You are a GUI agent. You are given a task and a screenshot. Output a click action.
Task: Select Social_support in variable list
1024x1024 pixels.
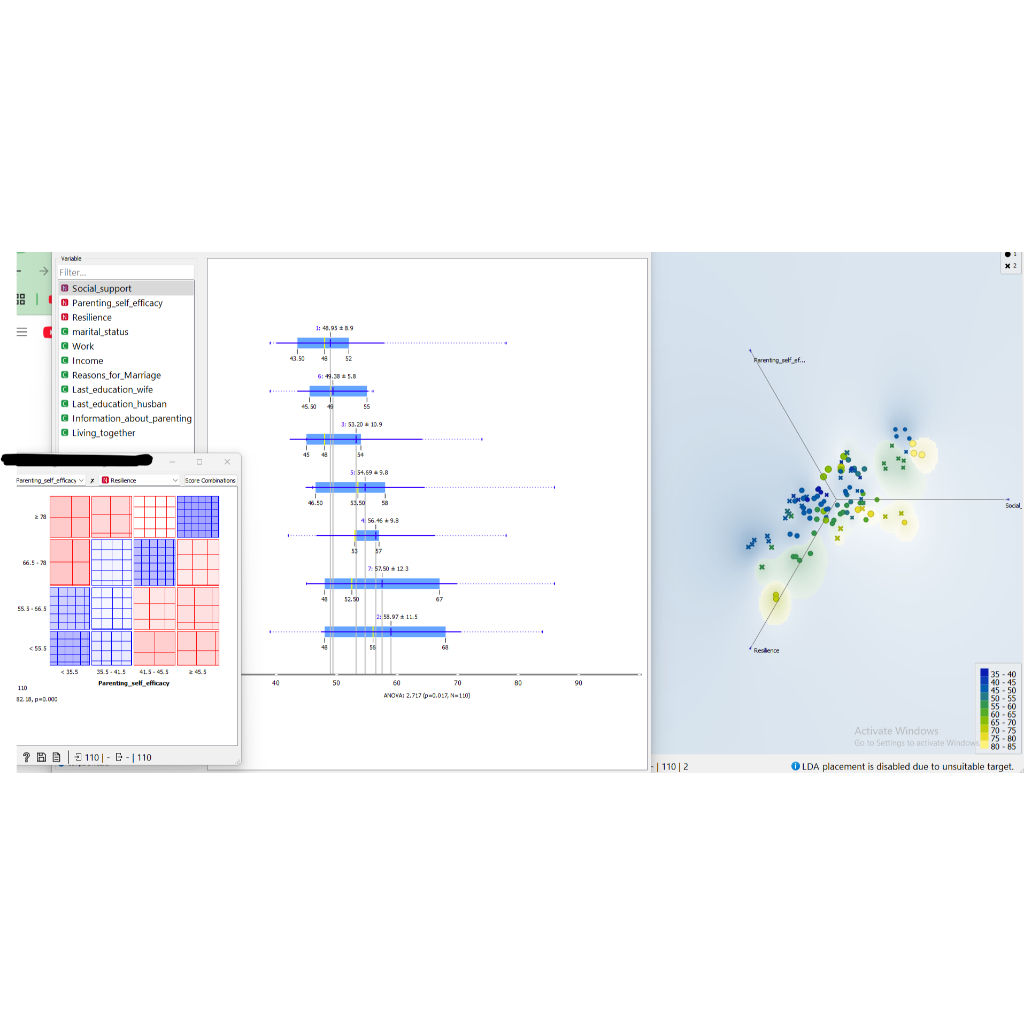point(126,288)
